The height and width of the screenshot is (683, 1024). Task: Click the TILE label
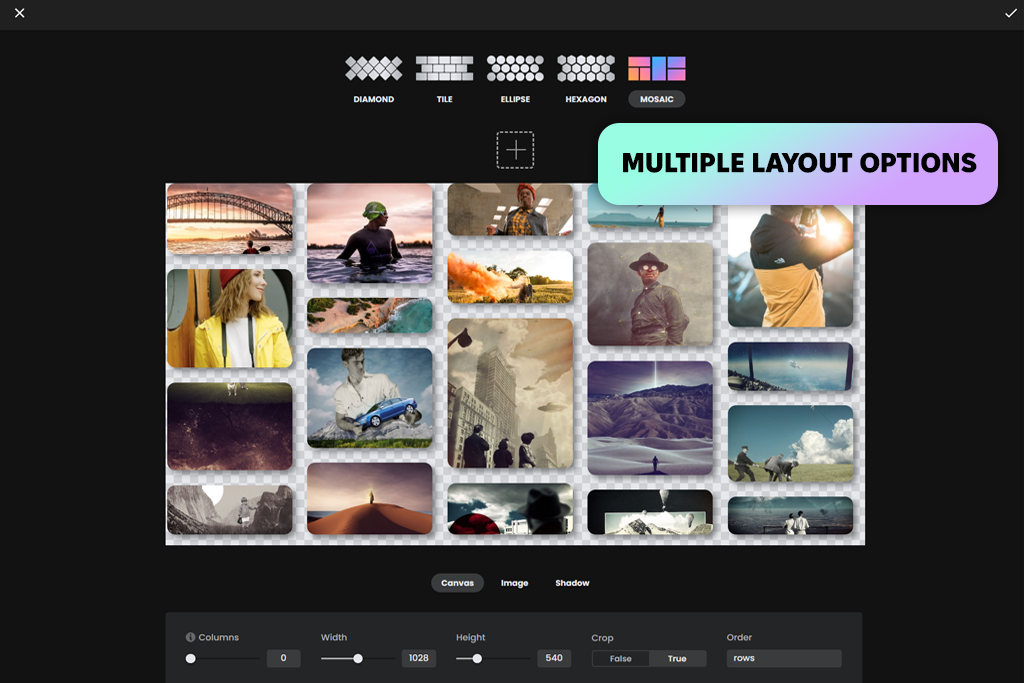tap(444, 99)
